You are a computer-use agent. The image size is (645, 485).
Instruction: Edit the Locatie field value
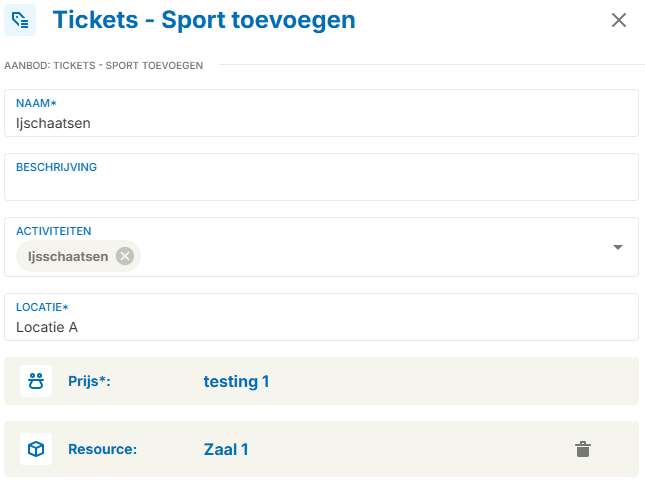tap(320, 326)
